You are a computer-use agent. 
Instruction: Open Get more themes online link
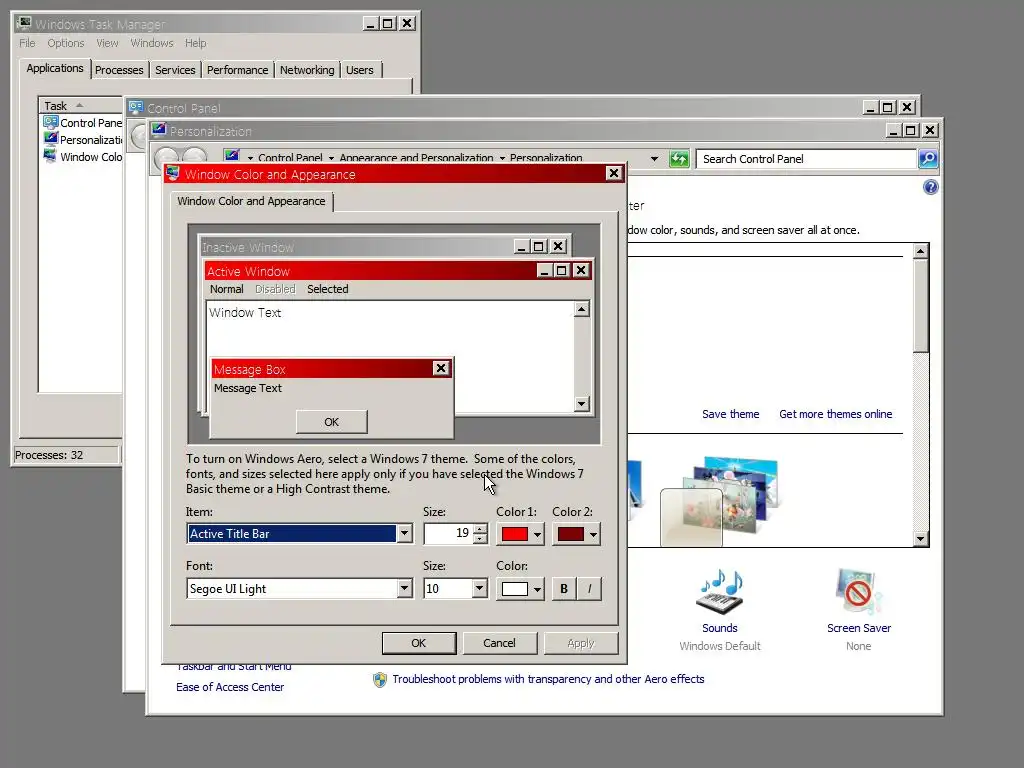point(835,414)
